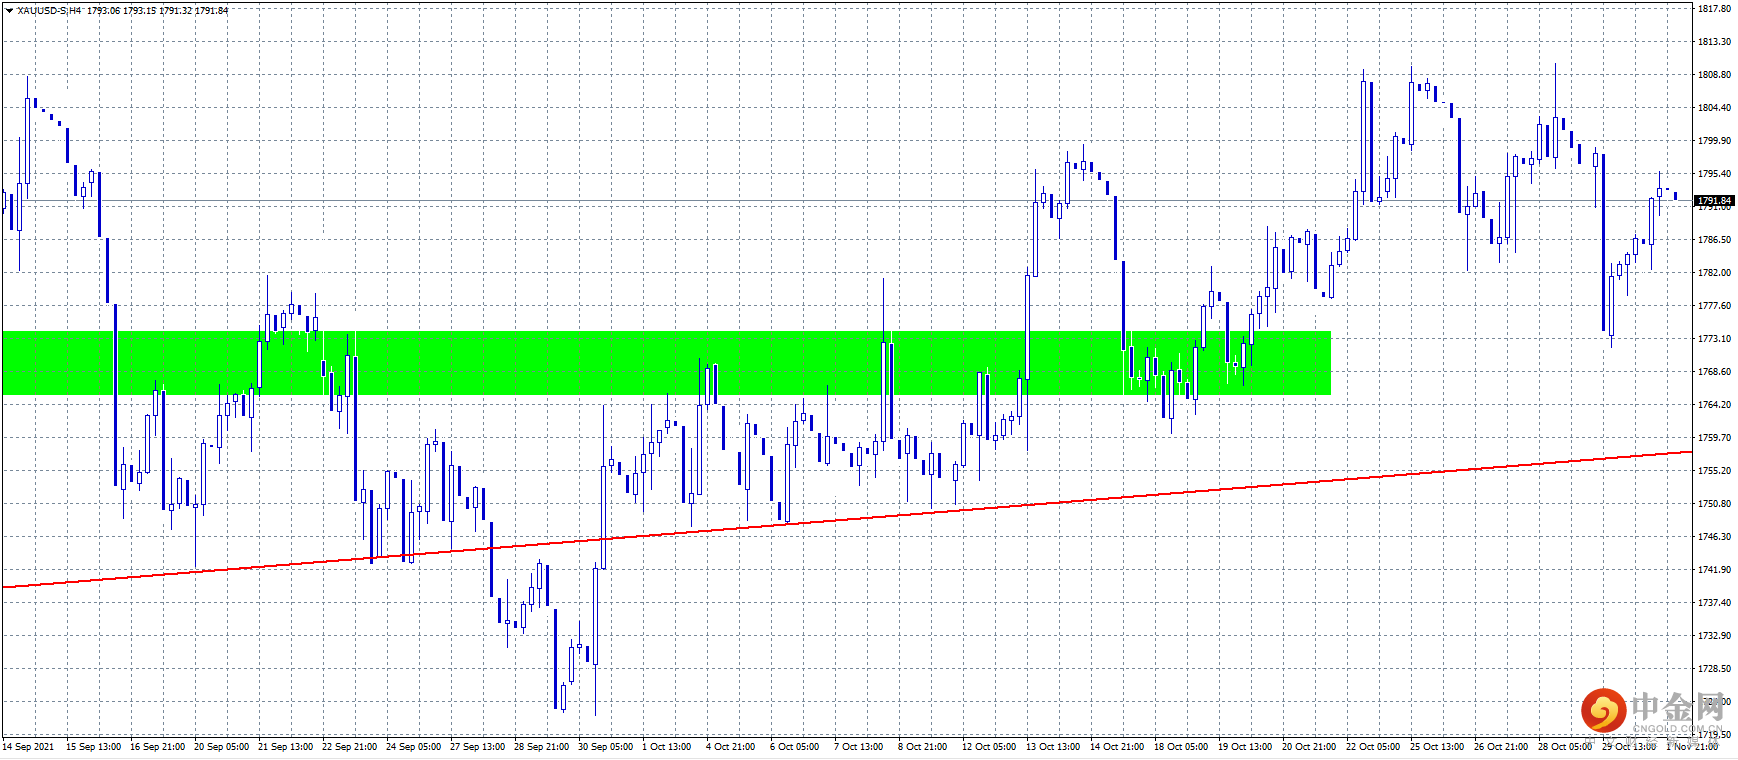Click the 8 Oct 21:00 time label
1738x760 pixels.
coord(923,747)
